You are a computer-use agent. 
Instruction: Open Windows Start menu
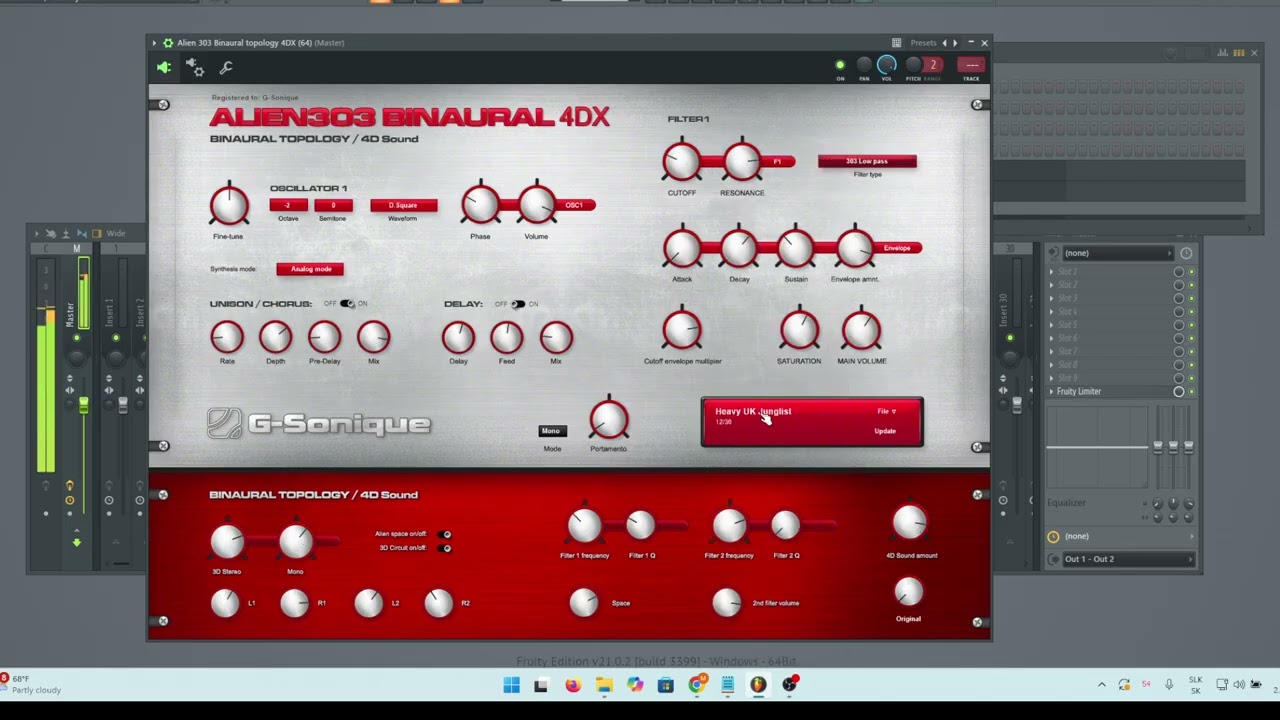click(511, 685)
